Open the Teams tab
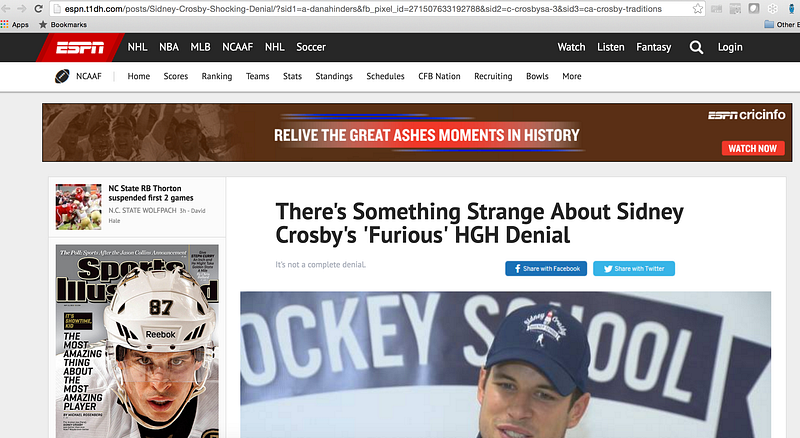800x438 pixels. coord(258,76)
